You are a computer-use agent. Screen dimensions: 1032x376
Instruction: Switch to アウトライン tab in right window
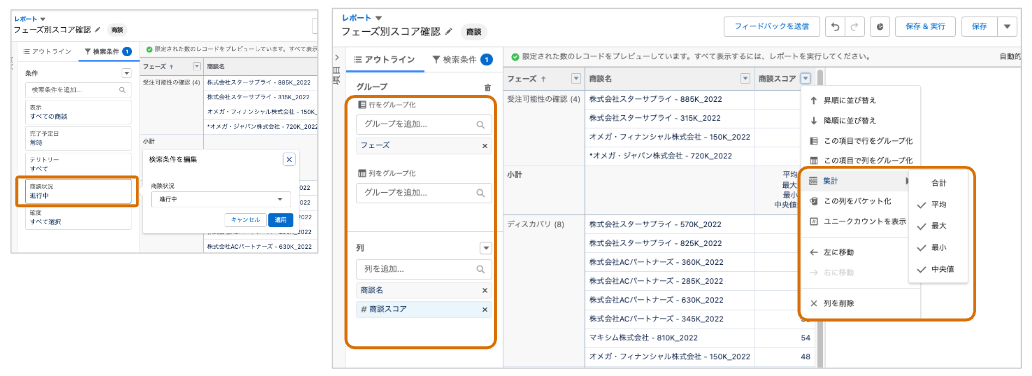[x=384, y=59]
